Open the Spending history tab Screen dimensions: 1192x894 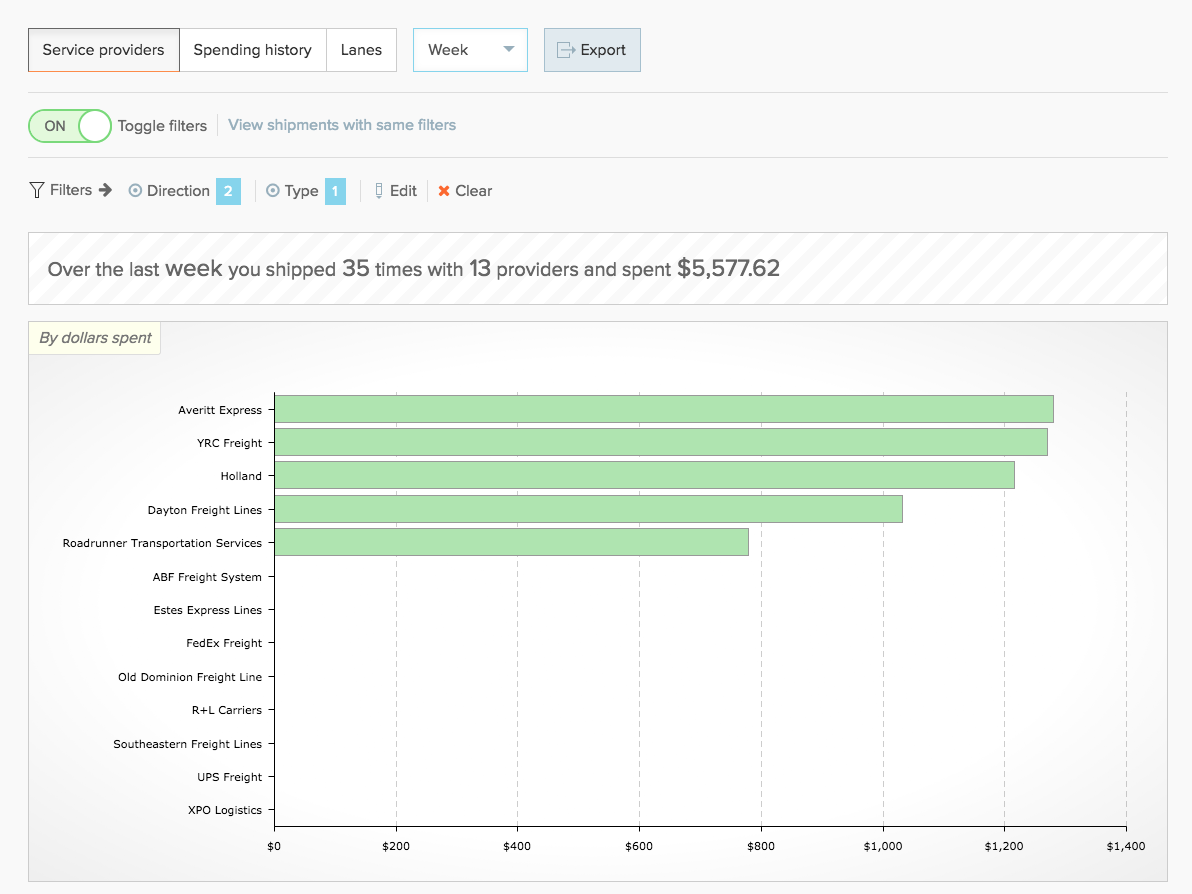(252, 50)
